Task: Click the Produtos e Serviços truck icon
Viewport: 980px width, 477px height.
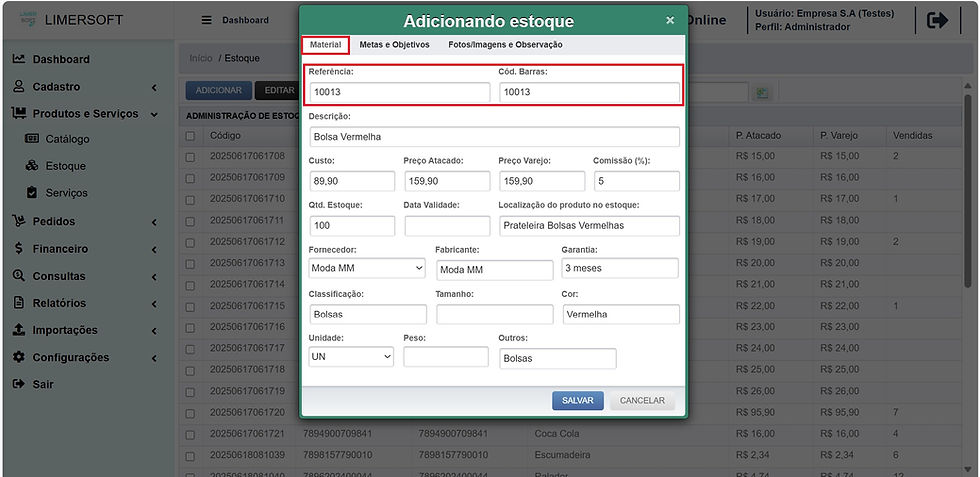Action: [x=19, y=113]
